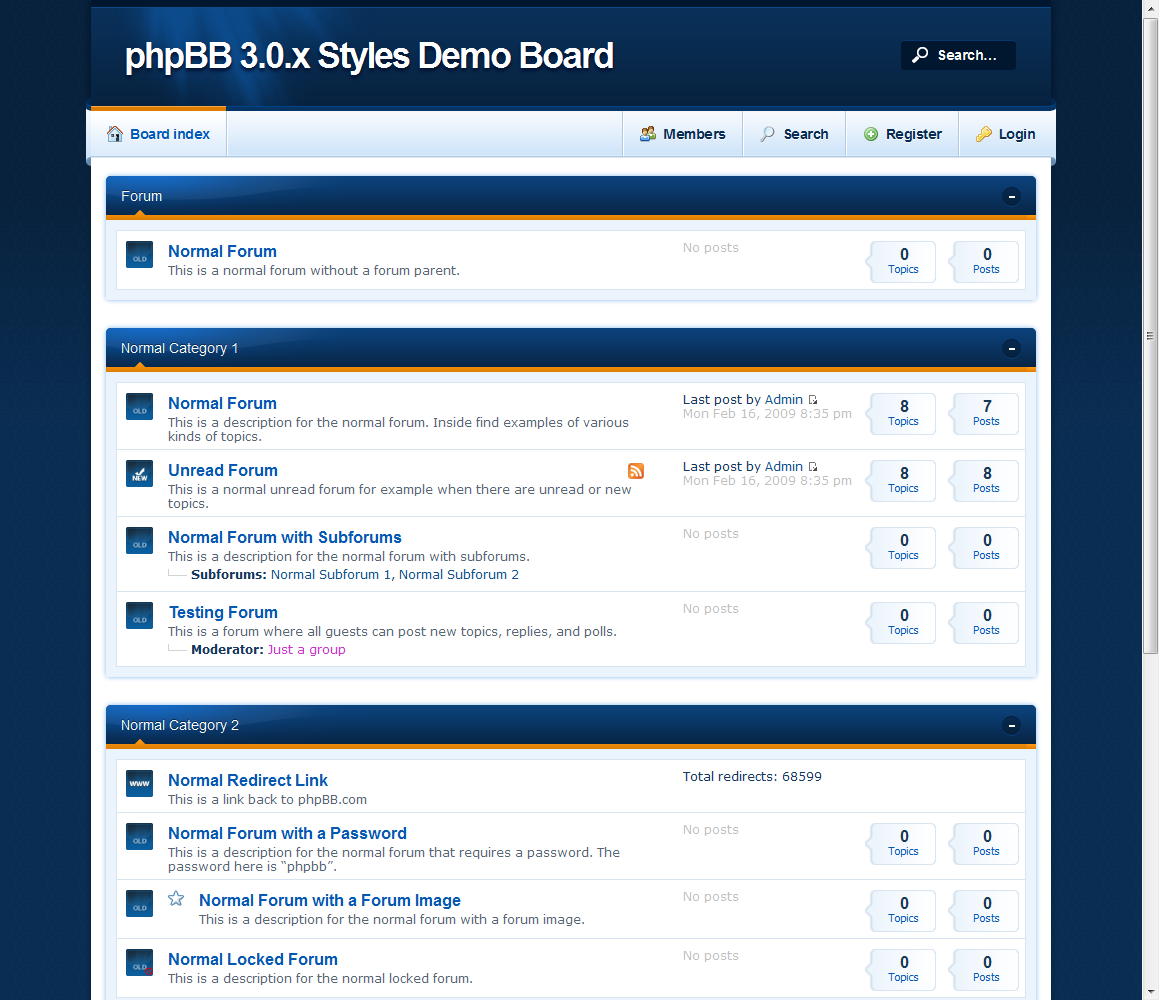
Task: Click the home icon beside Board index
Action: click(115, 134)
